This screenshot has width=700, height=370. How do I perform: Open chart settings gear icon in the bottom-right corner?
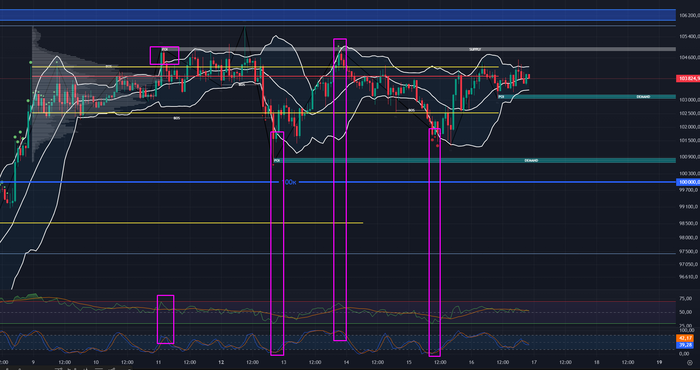click(689, 362)
